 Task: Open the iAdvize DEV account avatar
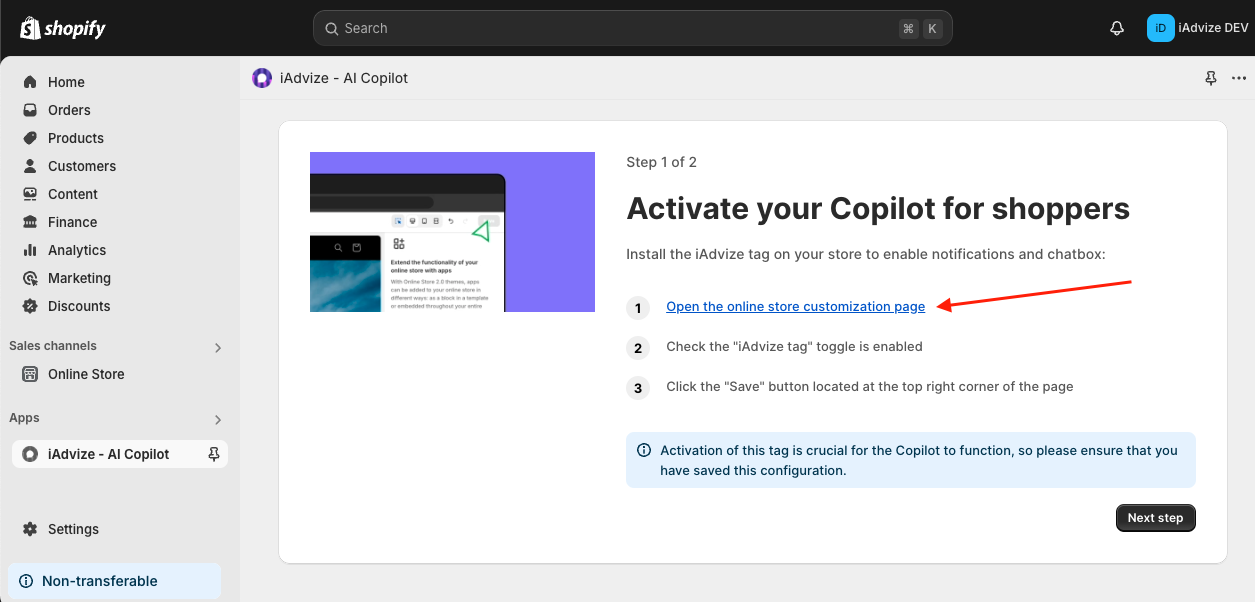click(1160, 28)
